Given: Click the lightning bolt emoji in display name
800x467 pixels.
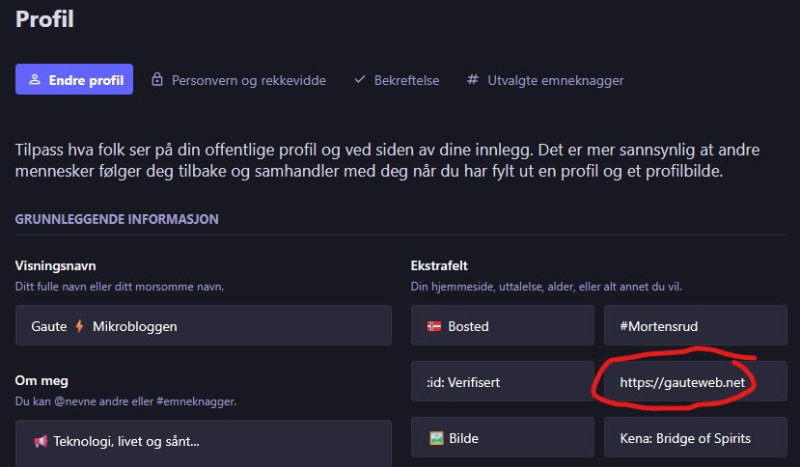Looking at the screenshot, I should coord(79,326).
